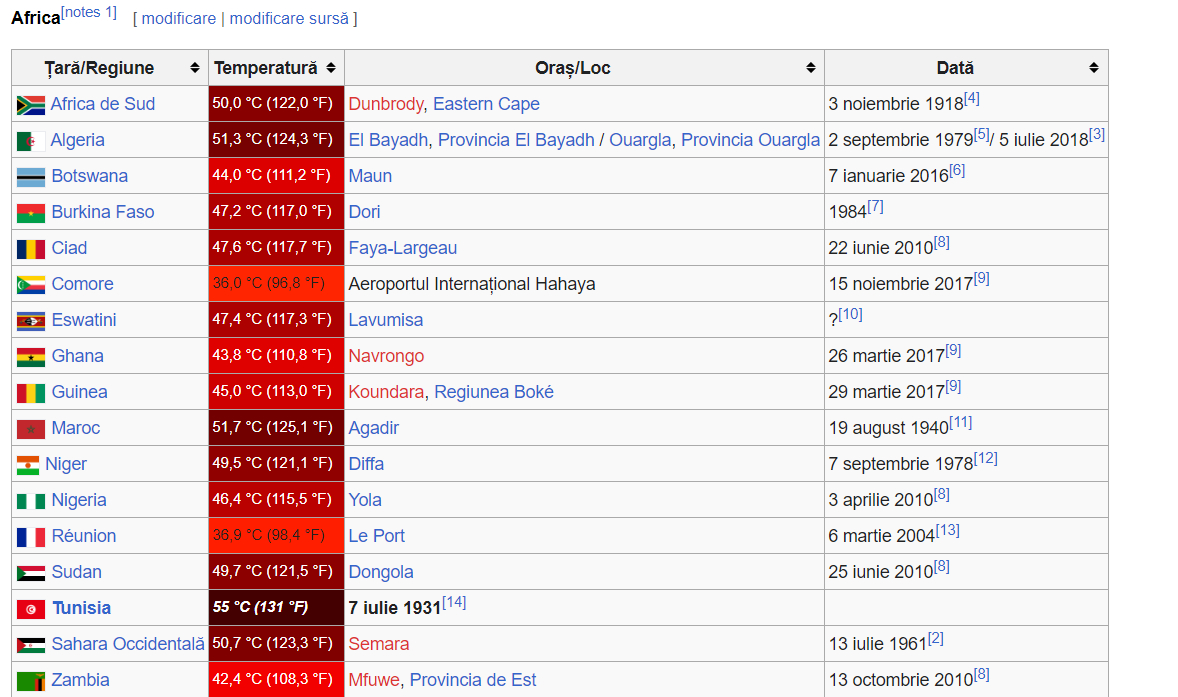Click the Tunisia flag icon
This screenshot has height=697, width=1178.
[31, 609]
